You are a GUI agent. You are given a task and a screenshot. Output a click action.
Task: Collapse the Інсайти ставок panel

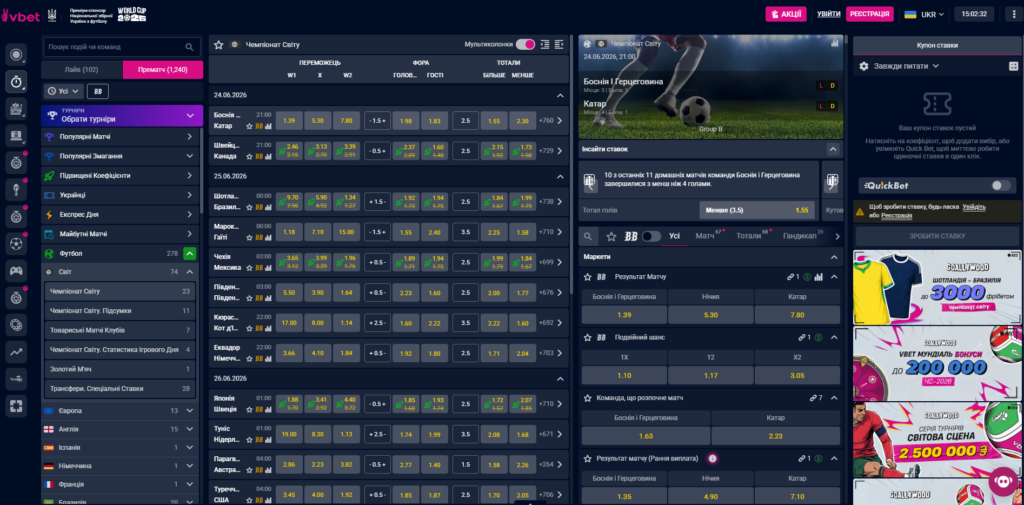pyautogui.click(x=832, y=149)
